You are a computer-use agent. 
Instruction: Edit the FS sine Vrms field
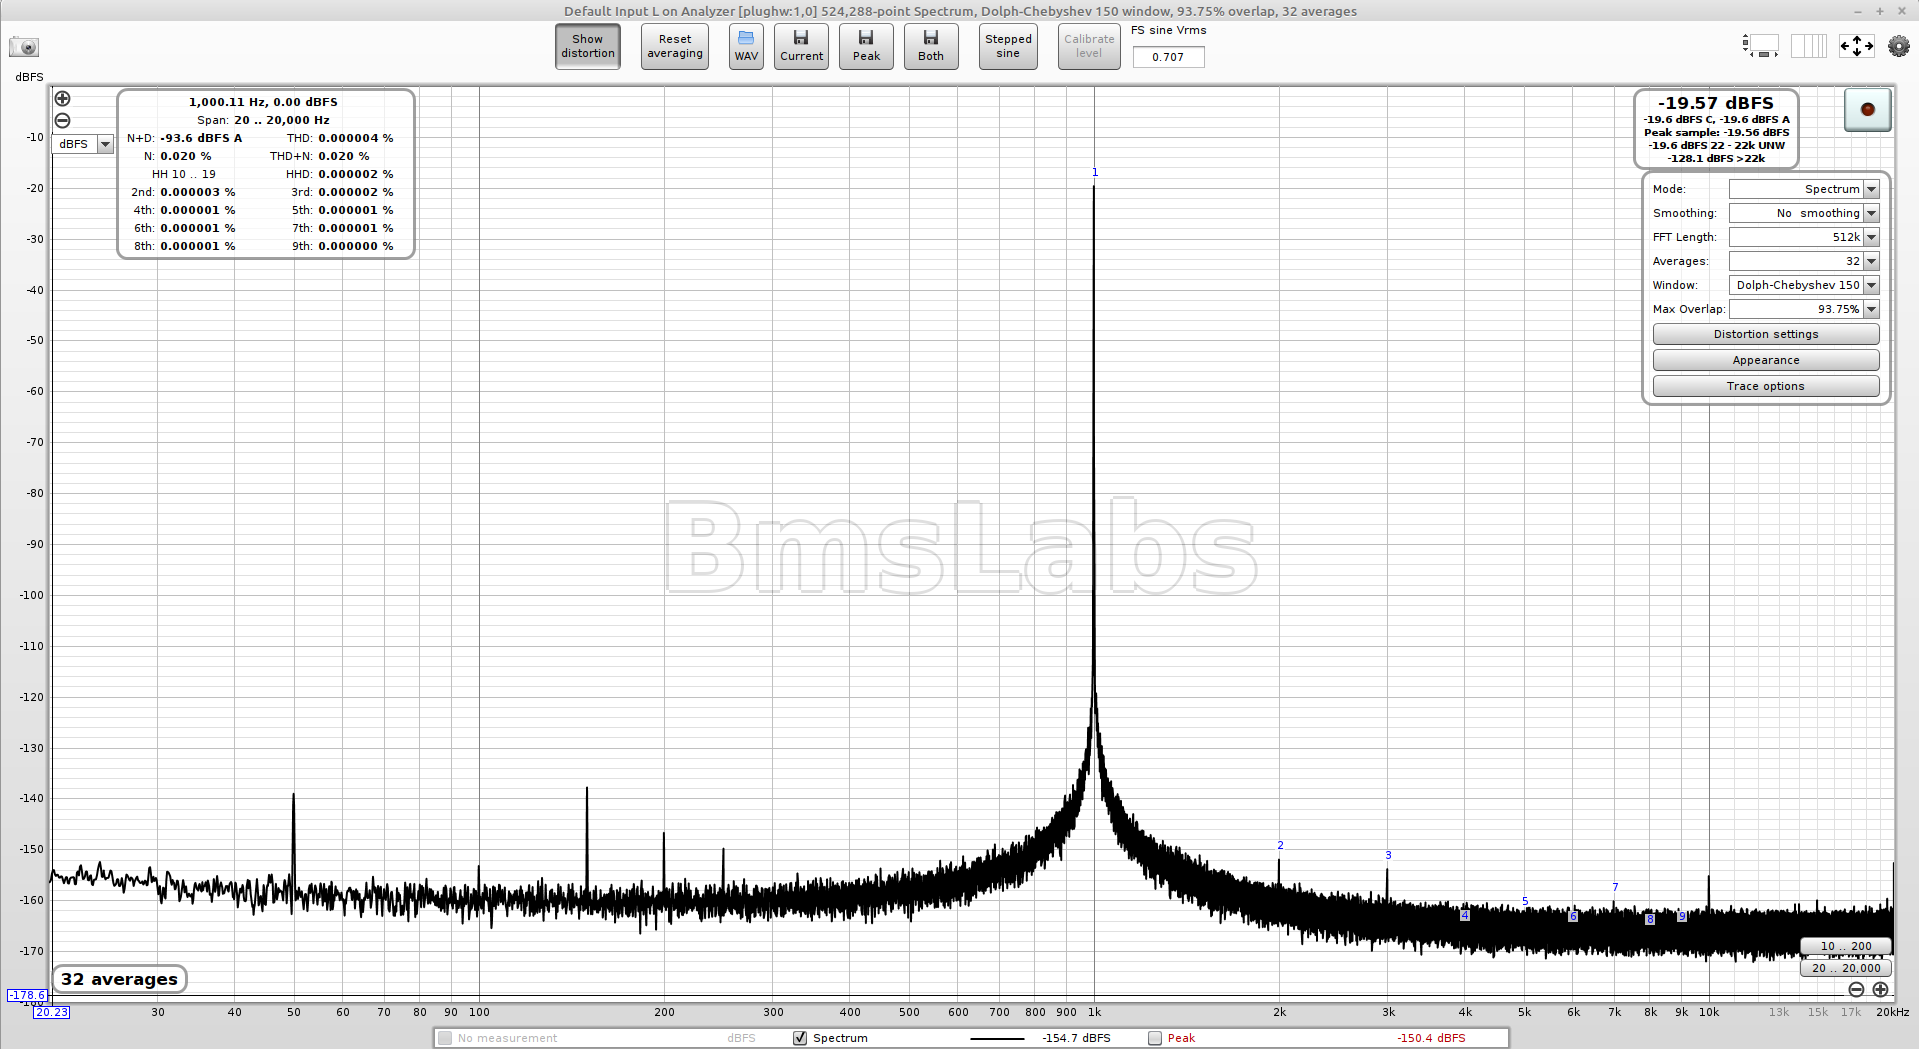(x=1168, y=57)
